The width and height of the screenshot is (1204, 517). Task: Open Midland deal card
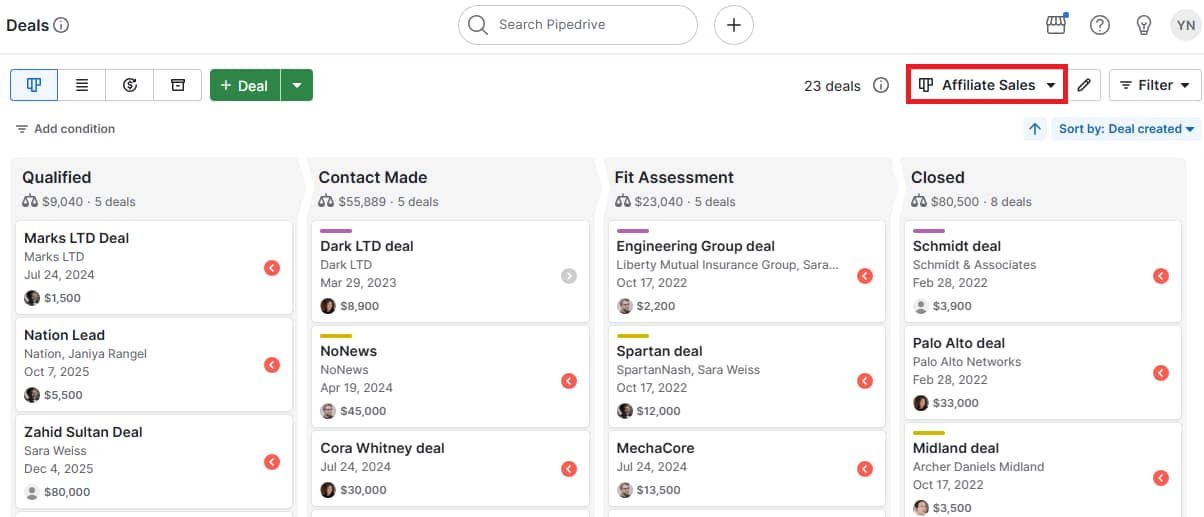(1042, 471)
